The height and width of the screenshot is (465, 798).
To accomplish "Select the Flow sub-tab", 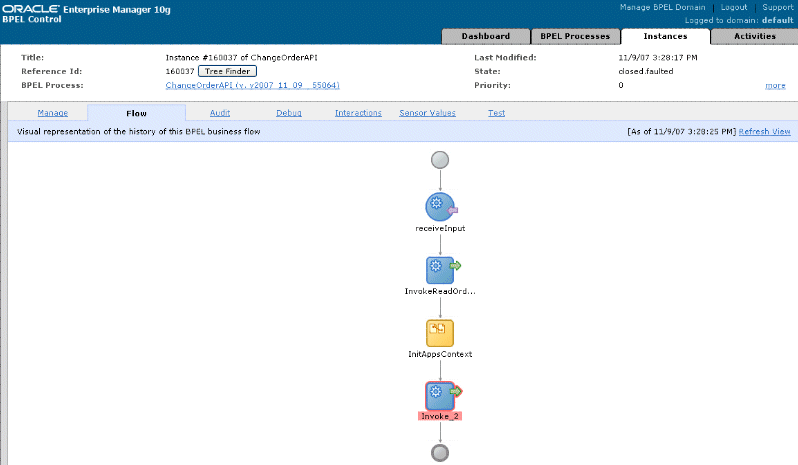I will coord(136,113).
